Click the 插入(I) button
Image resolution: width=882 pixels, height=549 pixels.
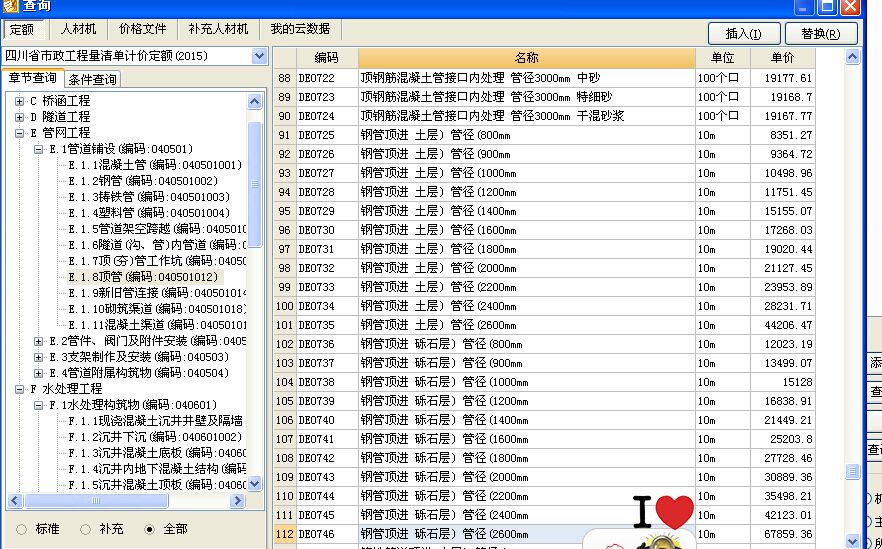tap(744, 34)
